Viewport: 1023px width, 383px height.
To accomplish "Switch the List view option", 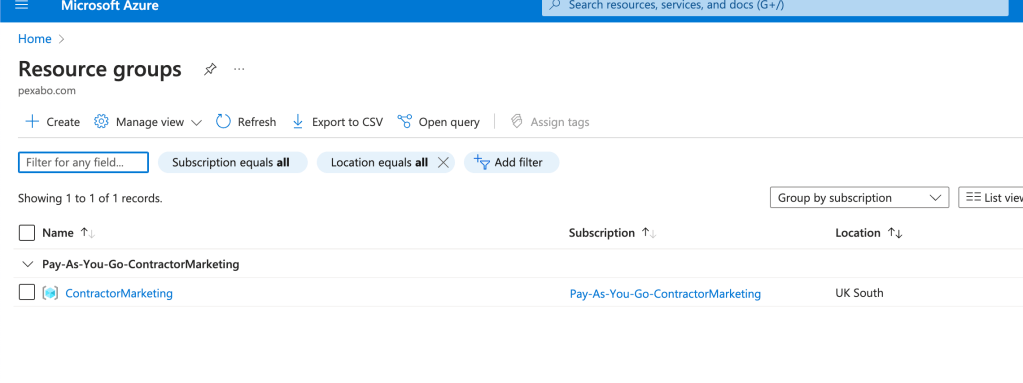I will pos(990,198).
